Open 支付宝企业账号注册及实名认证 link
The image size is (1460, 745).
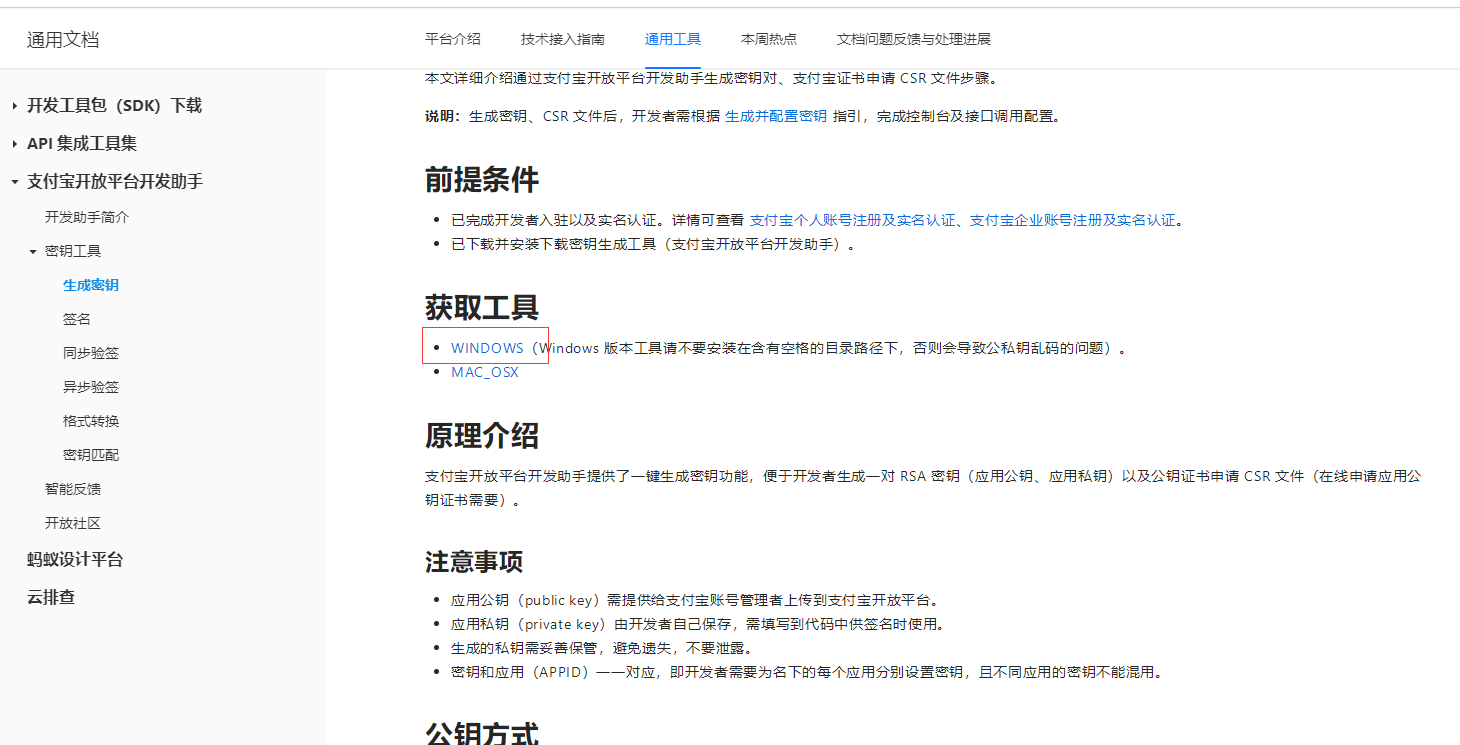[1073, 220]
